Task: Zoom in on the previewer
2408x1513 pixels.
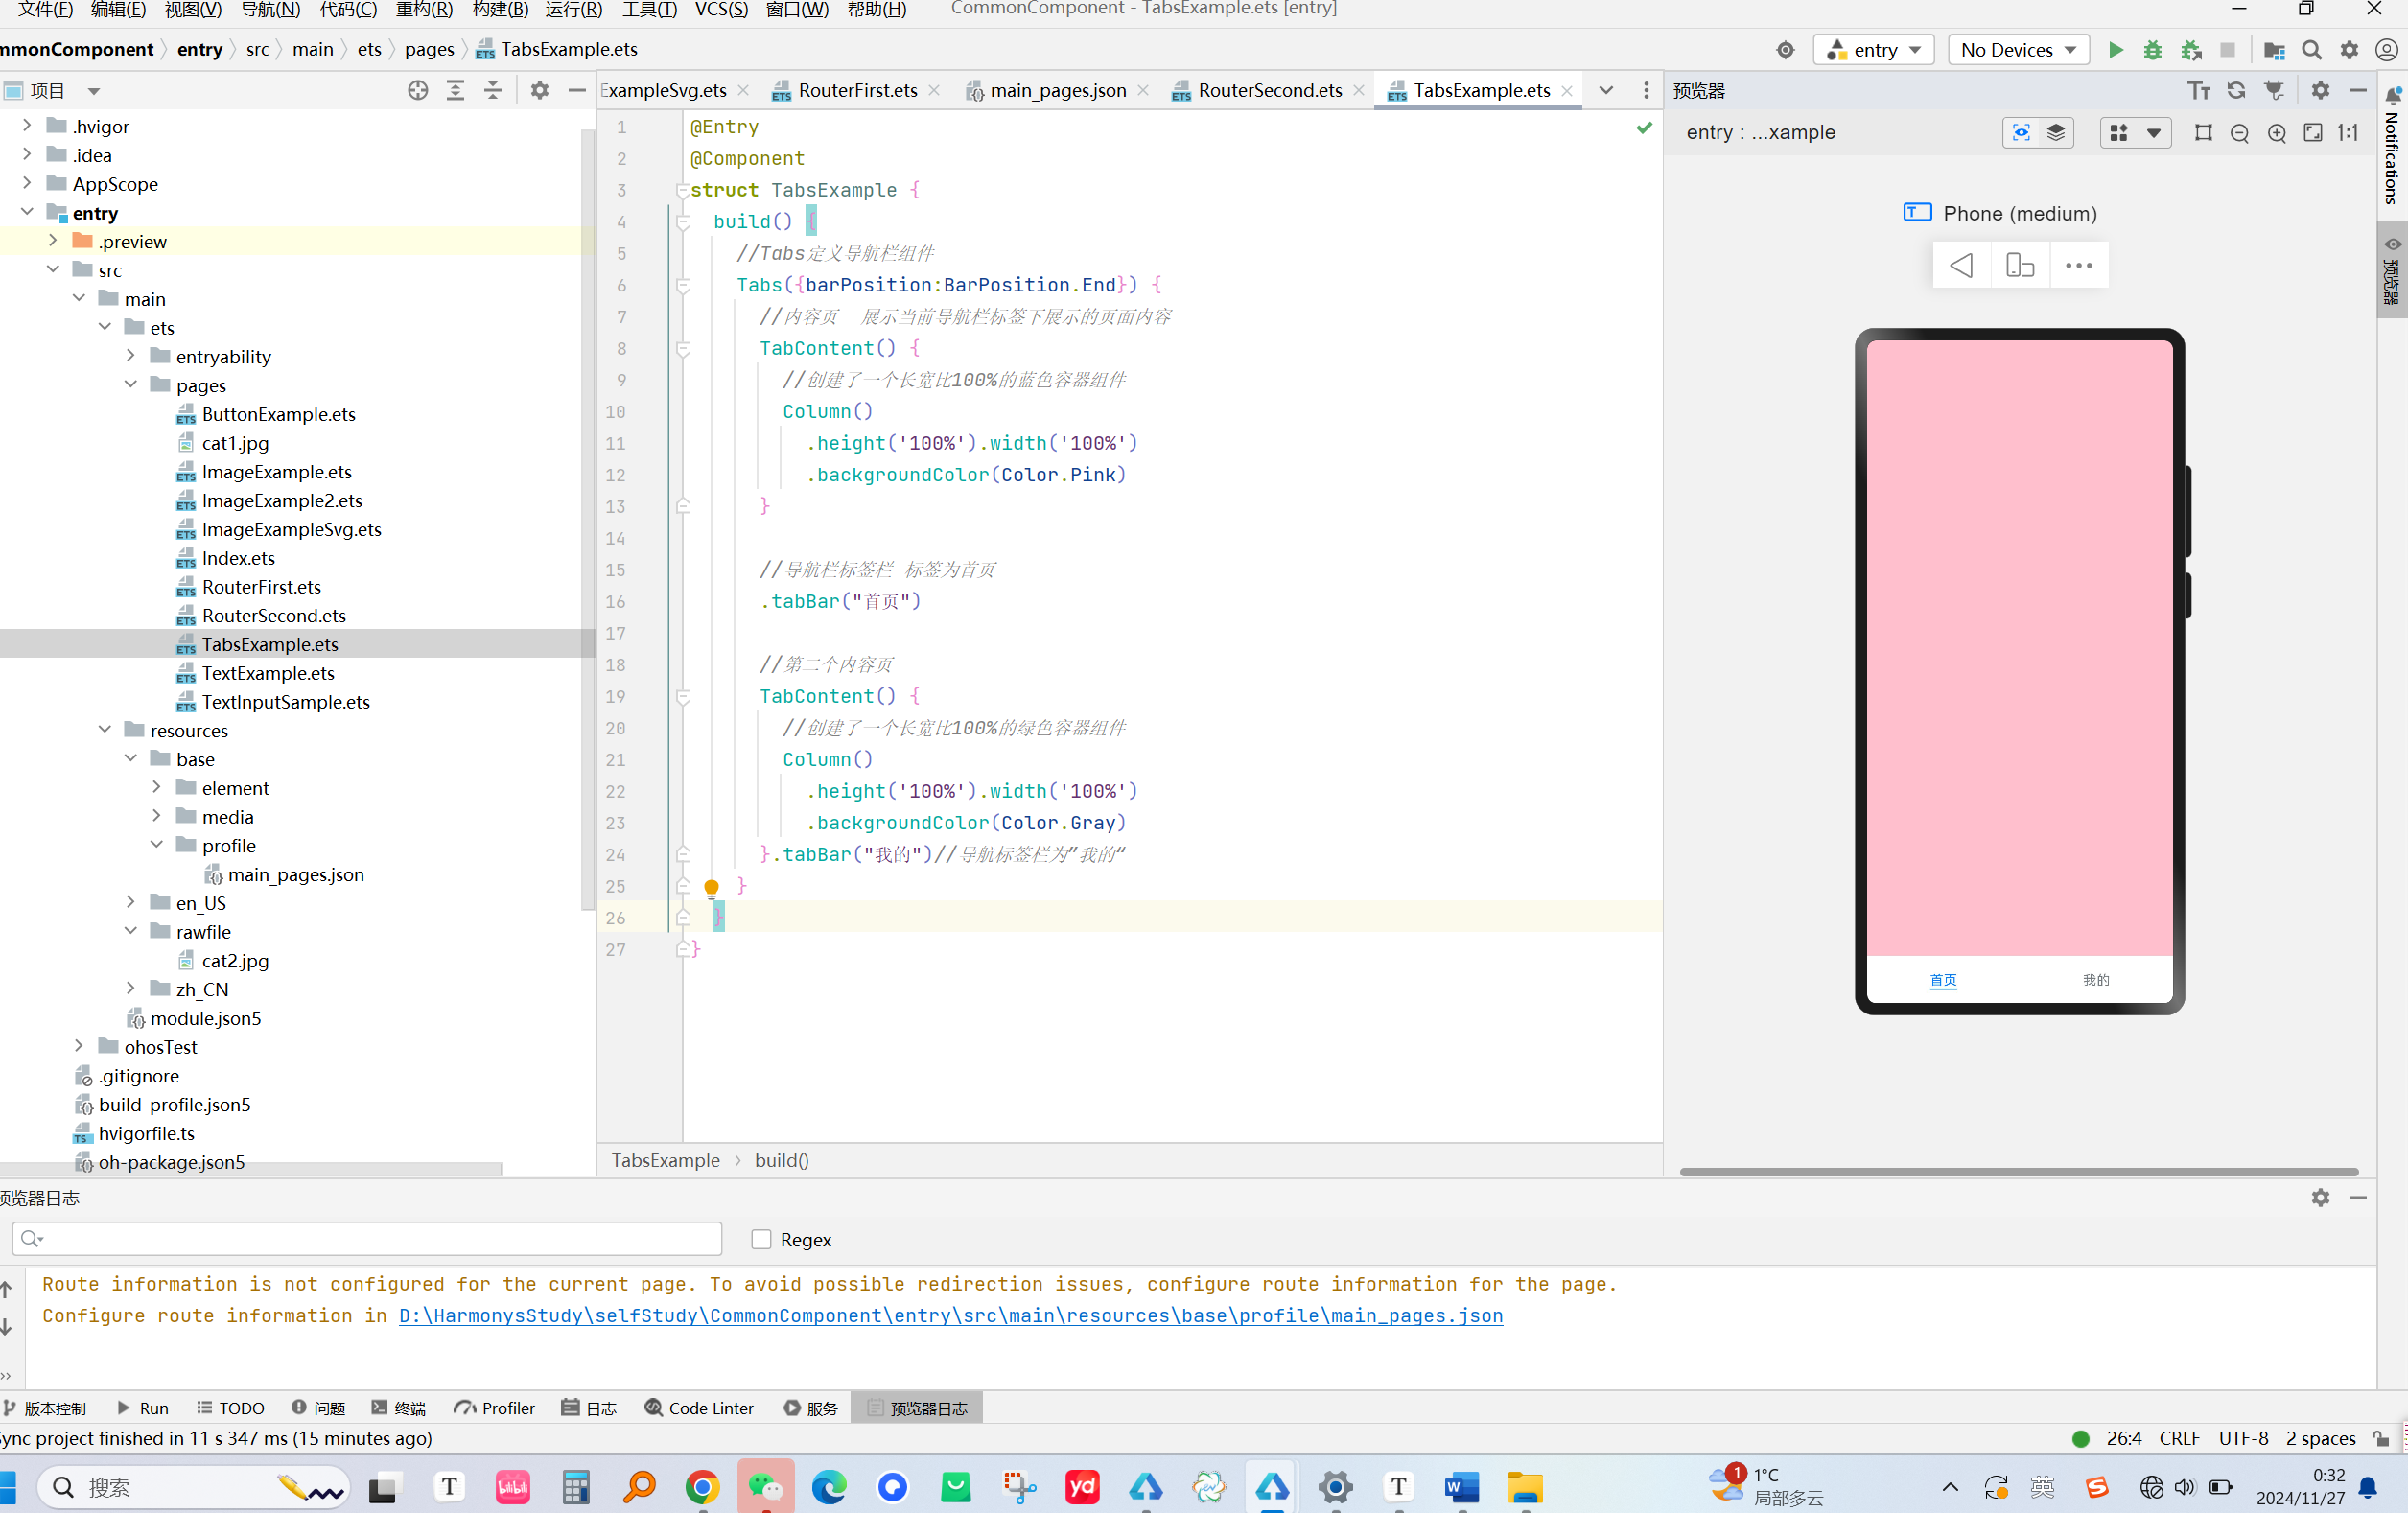Action: (x=2276, y=133)
